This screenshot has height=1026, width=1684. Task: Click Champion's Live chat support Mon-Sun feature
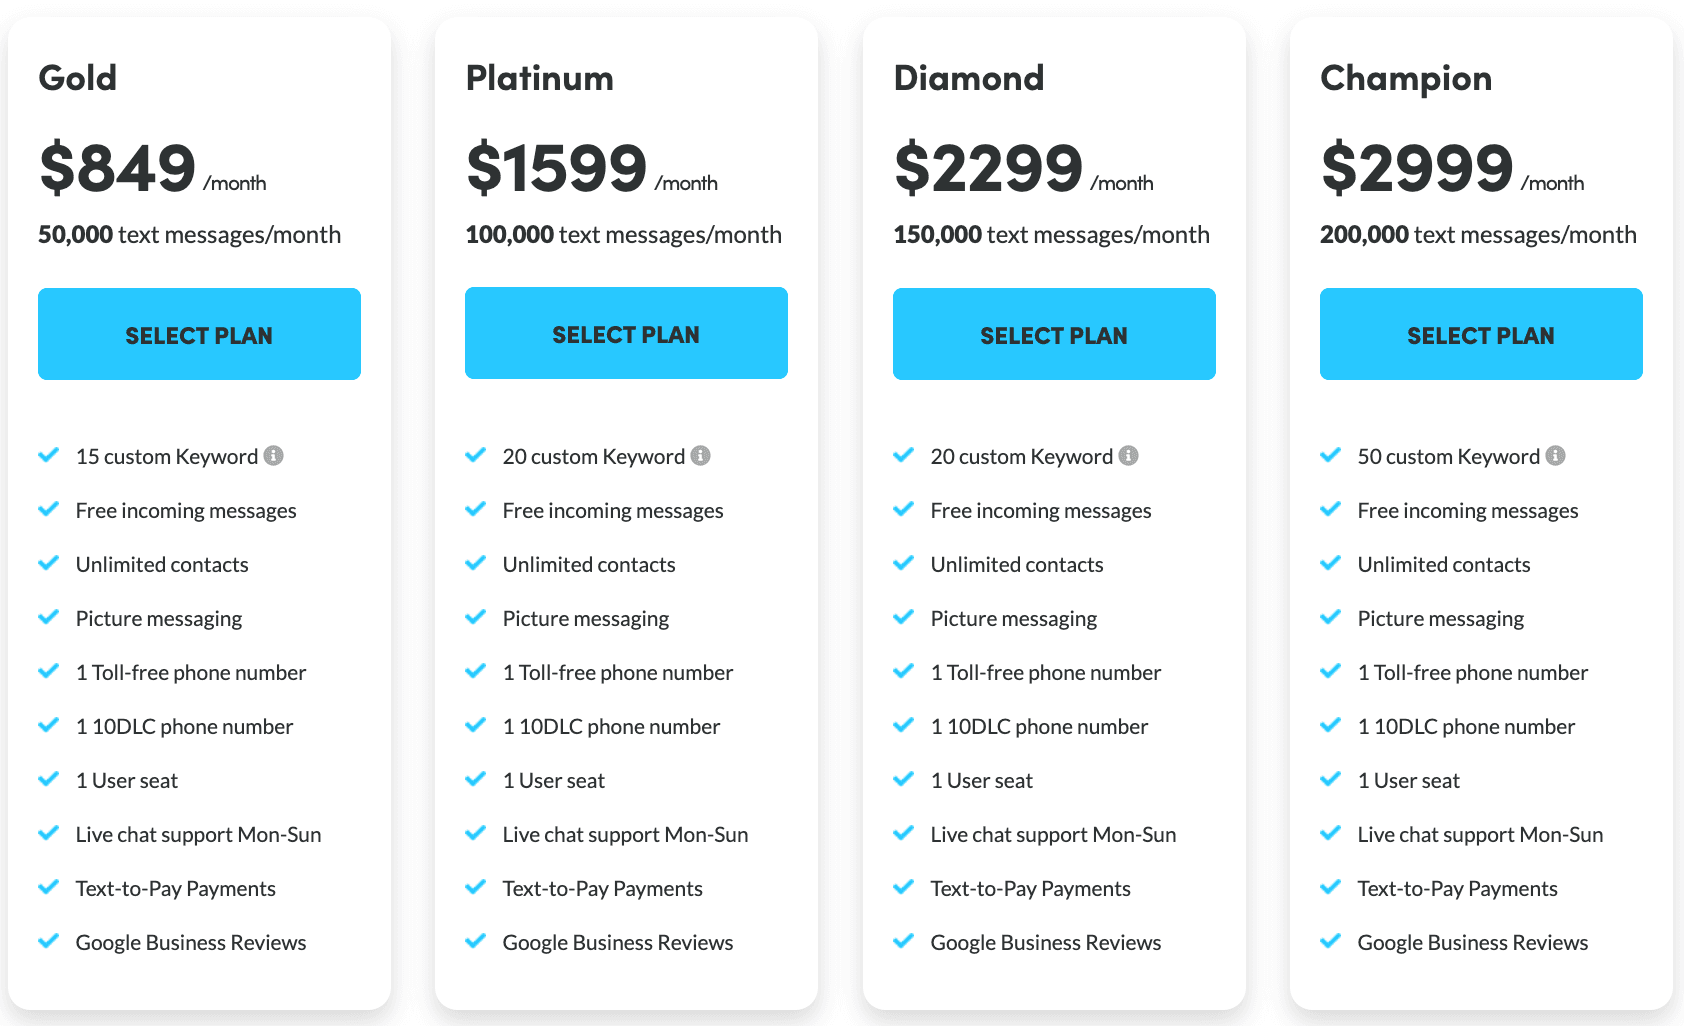tap(1480, 835)
